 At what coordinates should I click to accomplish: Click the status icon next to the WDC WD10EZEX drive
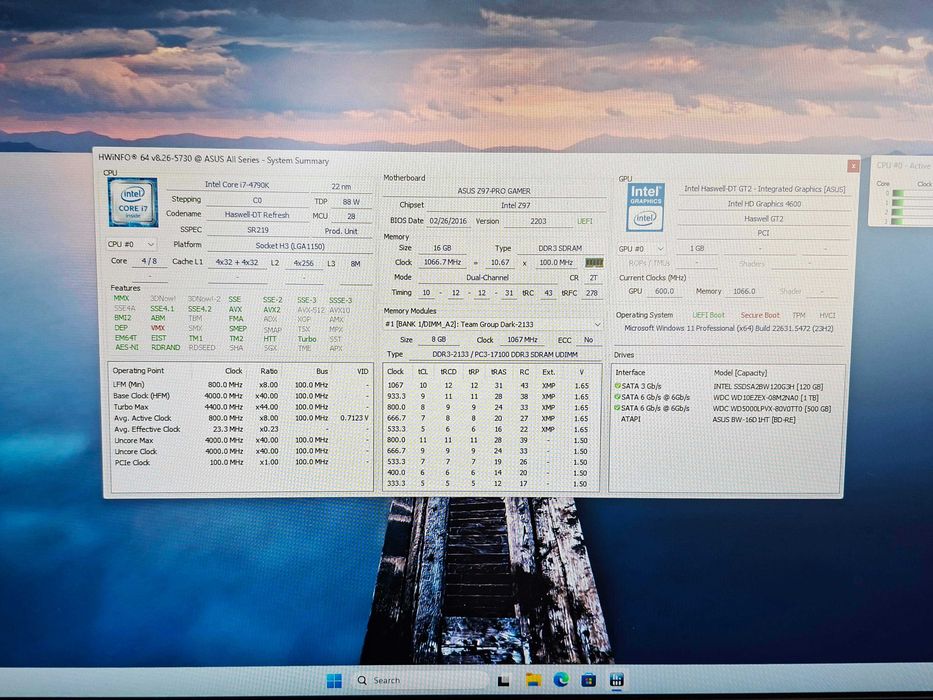(x=618, y=397)
